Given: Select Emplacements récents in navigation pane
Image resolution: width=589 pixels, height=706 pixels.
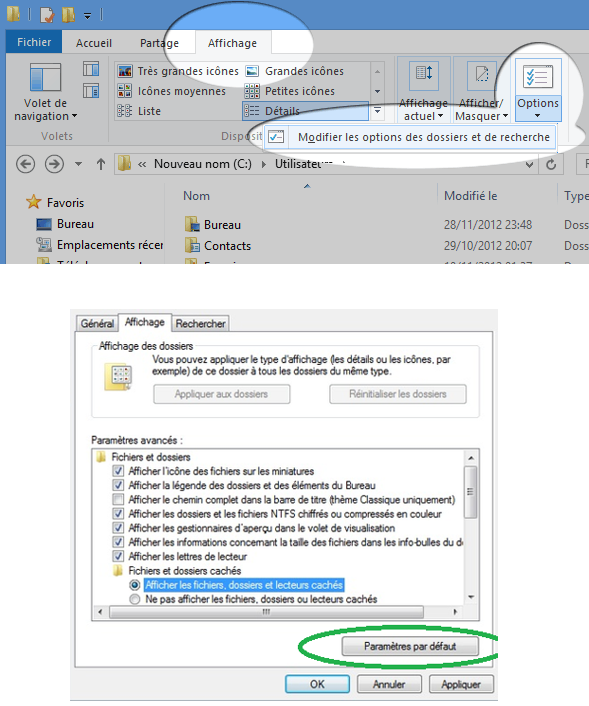Looking at the screenshot, I should (99, 245).
